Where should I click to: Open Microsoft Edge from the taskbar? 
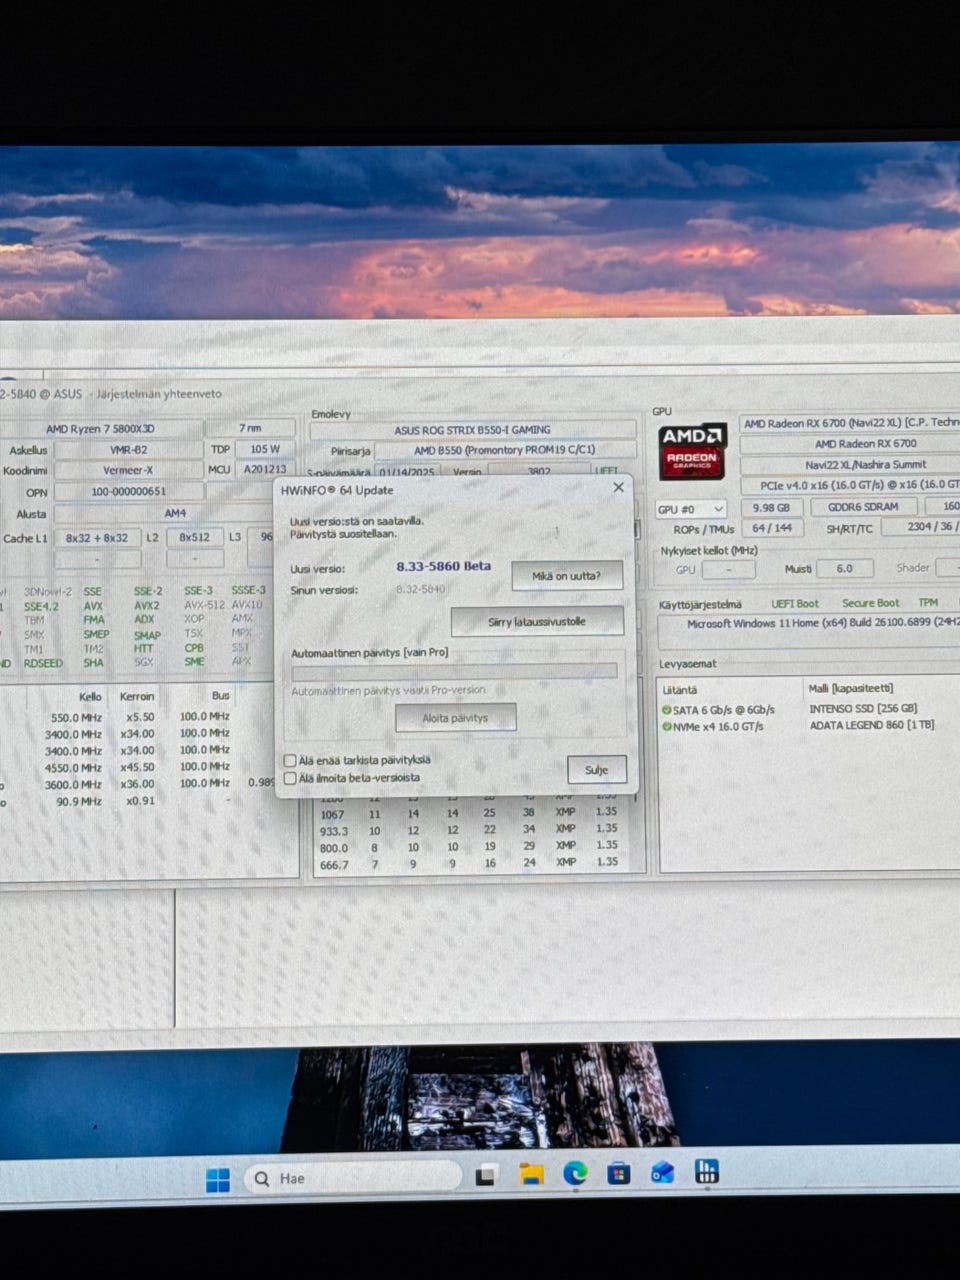[x=575, y=1172]
